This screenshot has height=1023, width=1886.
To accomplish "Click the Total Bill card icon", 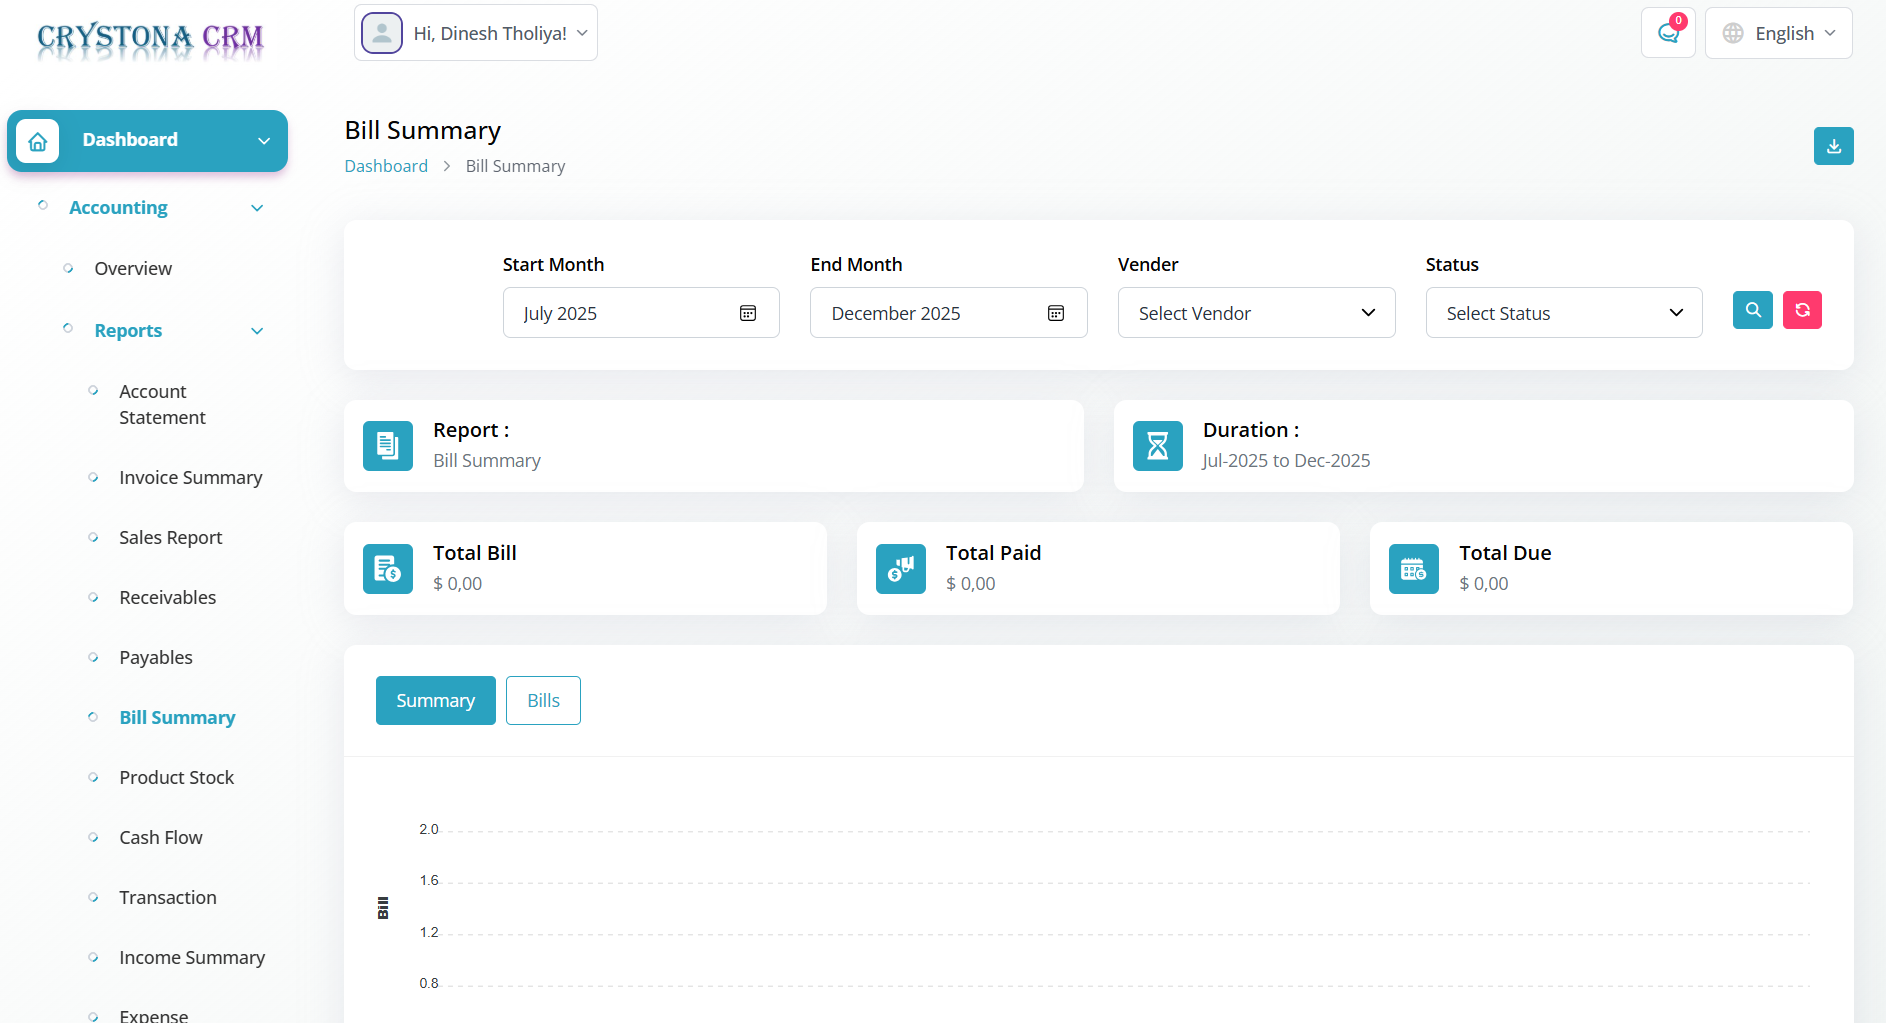I will point(388,569).
